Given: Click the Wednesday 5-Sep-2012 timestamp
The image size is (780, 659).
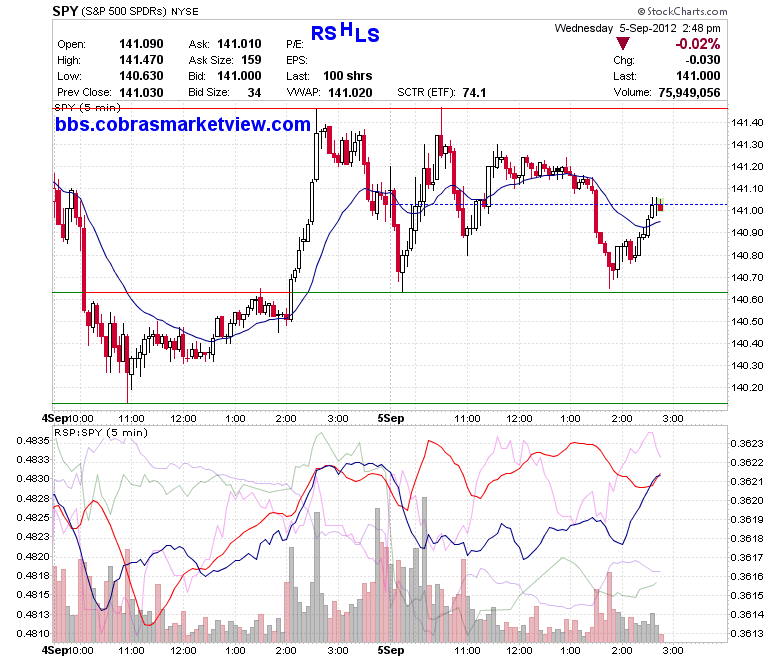Looking at the screenshot, I should pyautogui.click(x=637, y=28).
